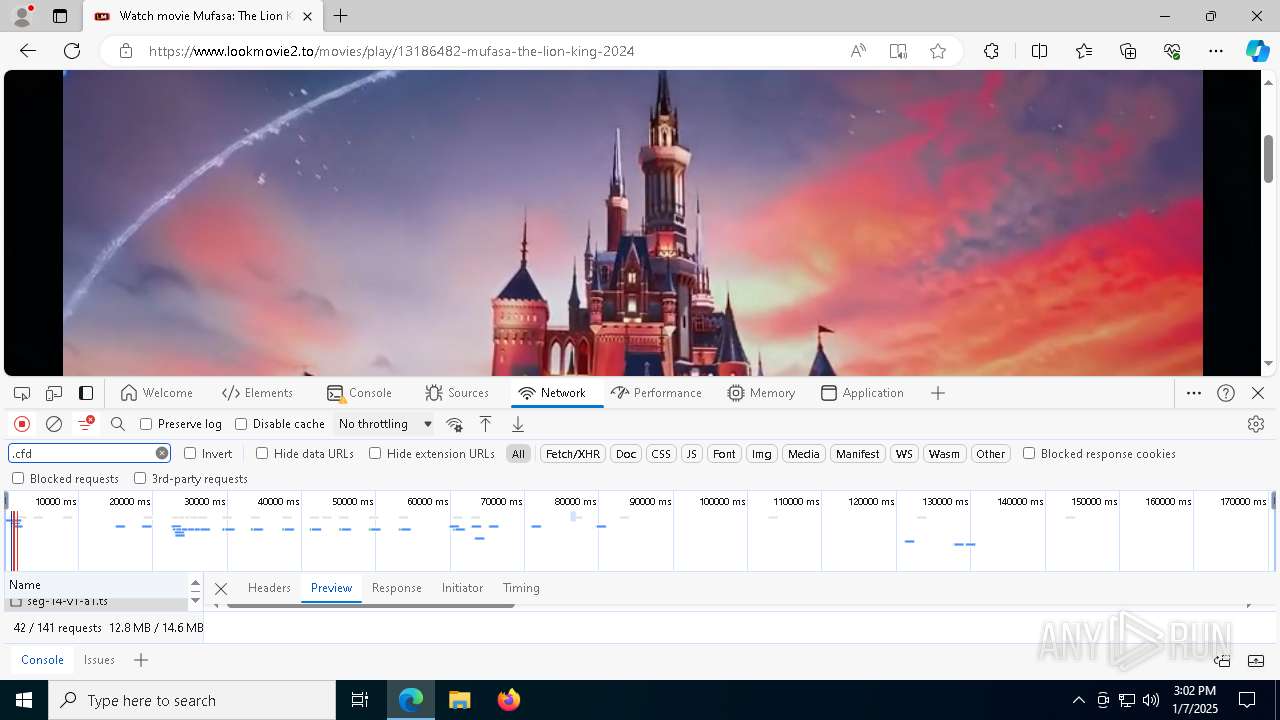Toggle split screen icon
The image size is (1280, 720).
pos(1039,51)
